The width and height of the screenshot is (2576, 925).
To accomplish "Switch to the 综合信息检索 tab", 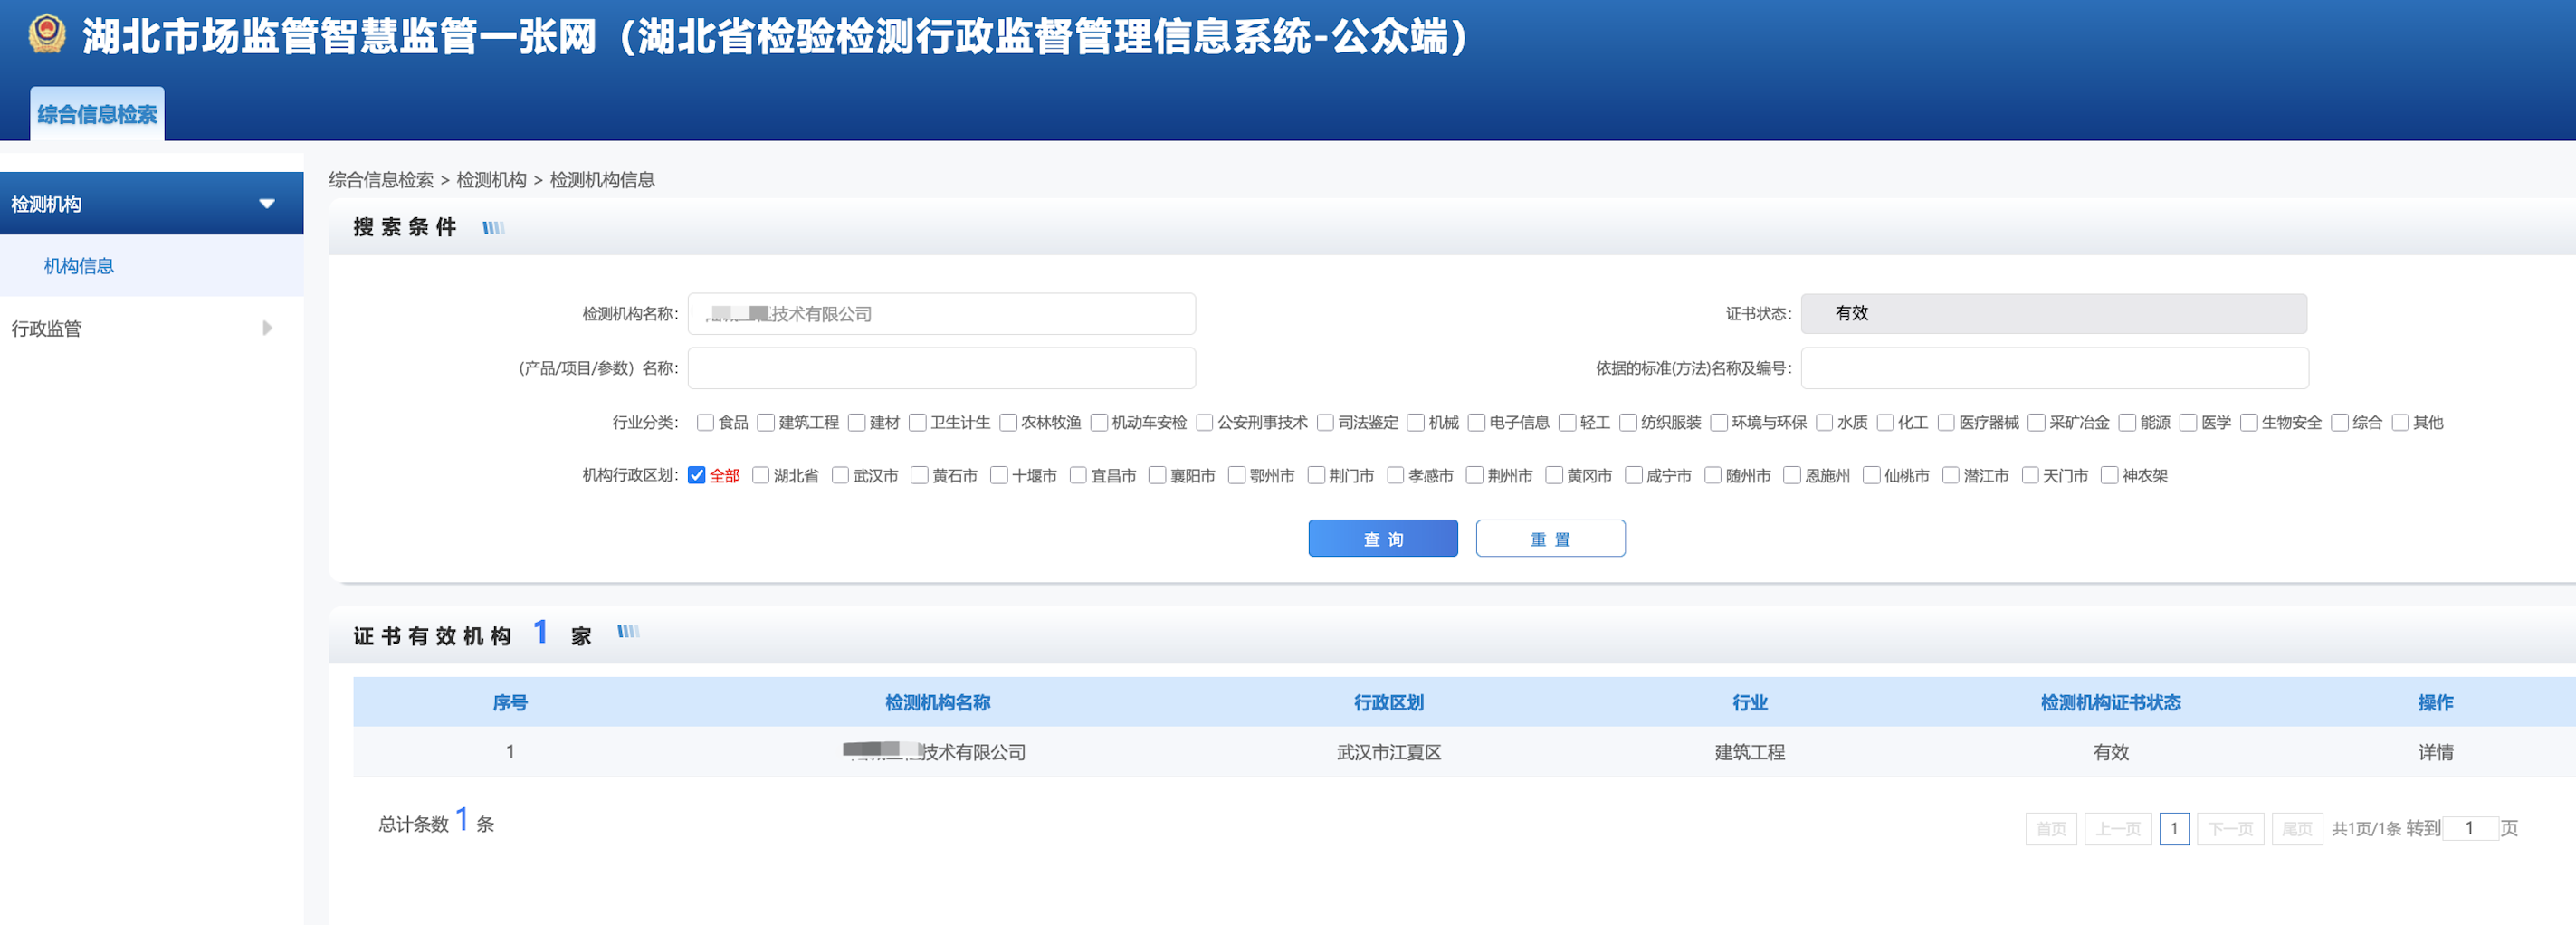I will [96, 113].
